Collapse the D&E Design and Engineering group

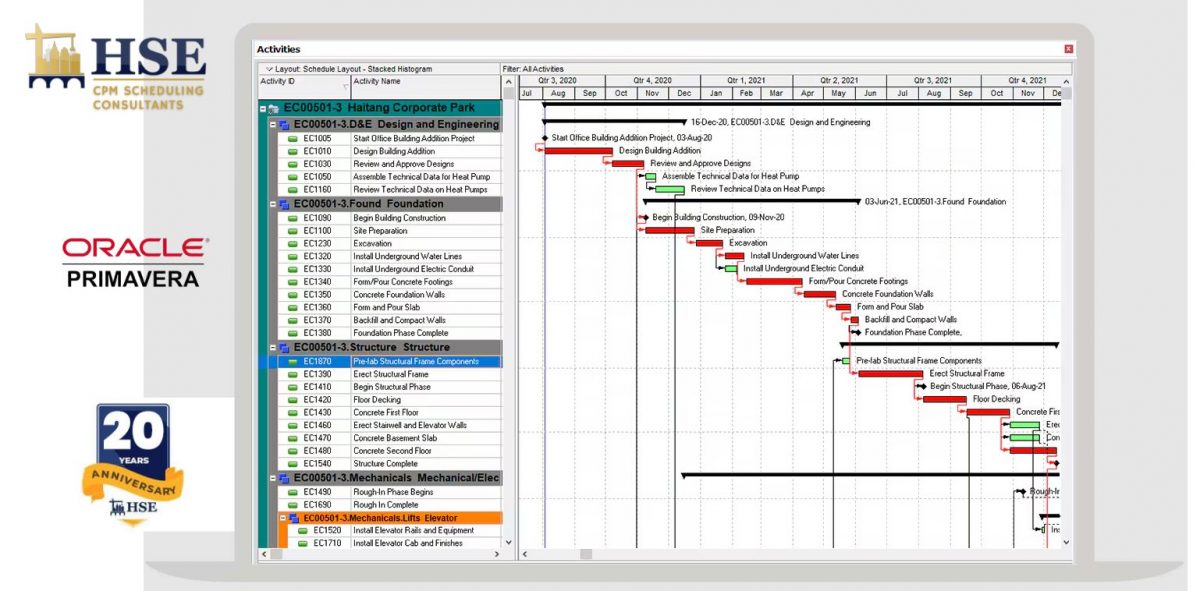[273, 125]
